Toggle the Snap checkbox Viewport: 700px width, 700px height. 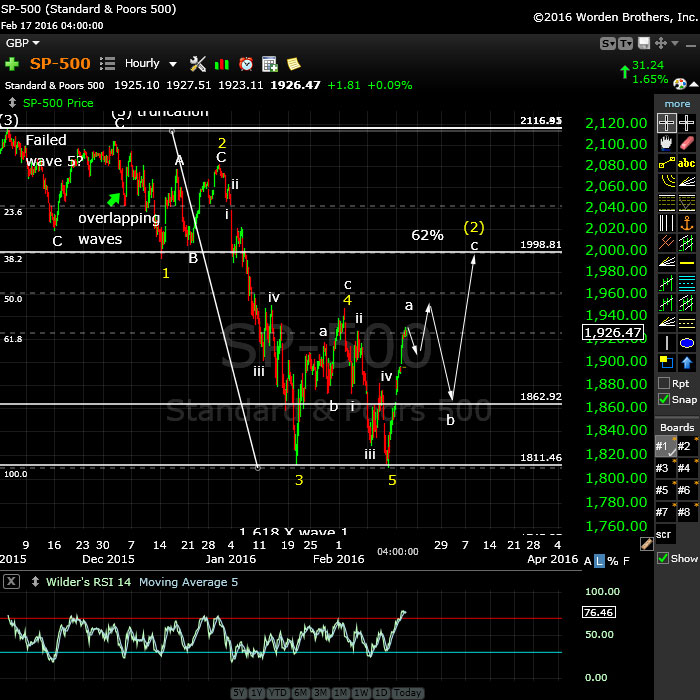(x=664, y=399)
